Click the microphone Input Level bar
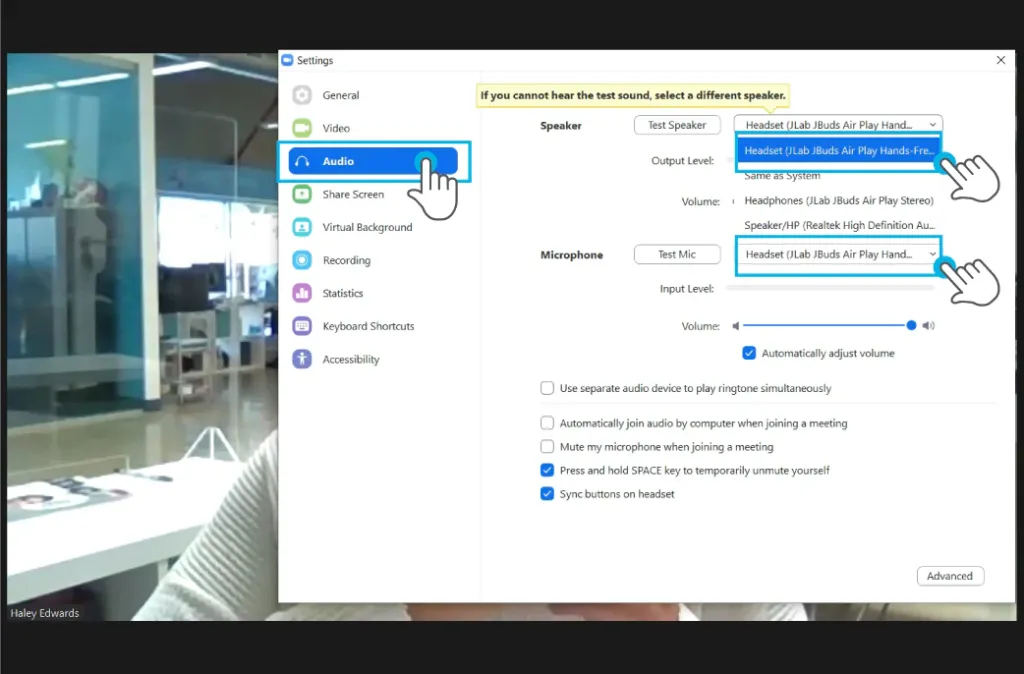 pyautogui.click(x=830, y=288)
